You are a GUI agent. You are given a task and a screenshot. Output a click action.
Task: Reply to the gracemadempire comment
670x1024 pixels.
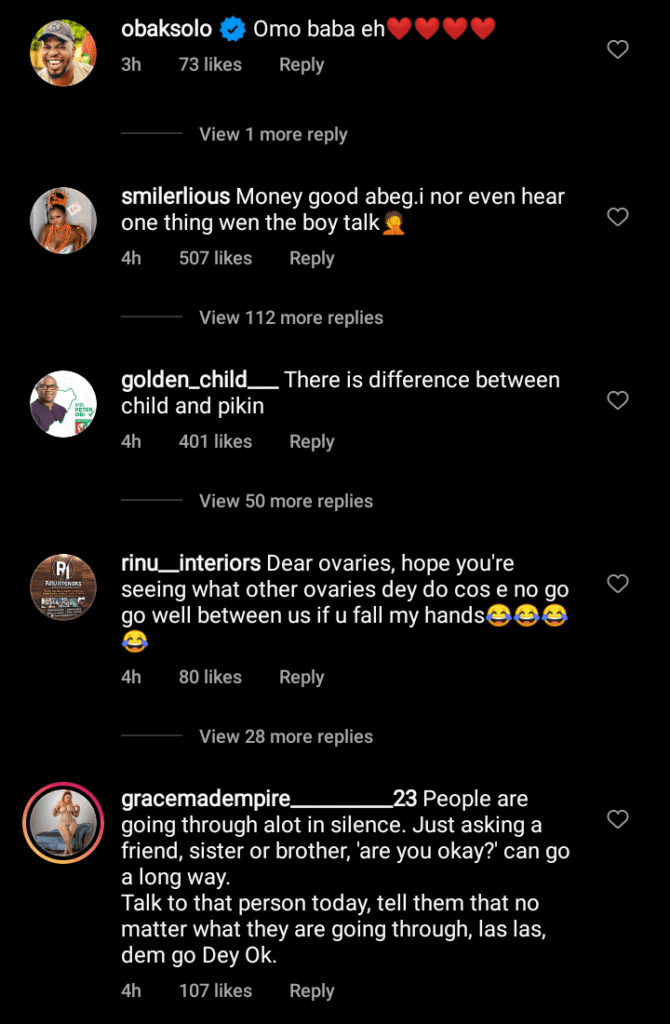[x=311, y=991]
